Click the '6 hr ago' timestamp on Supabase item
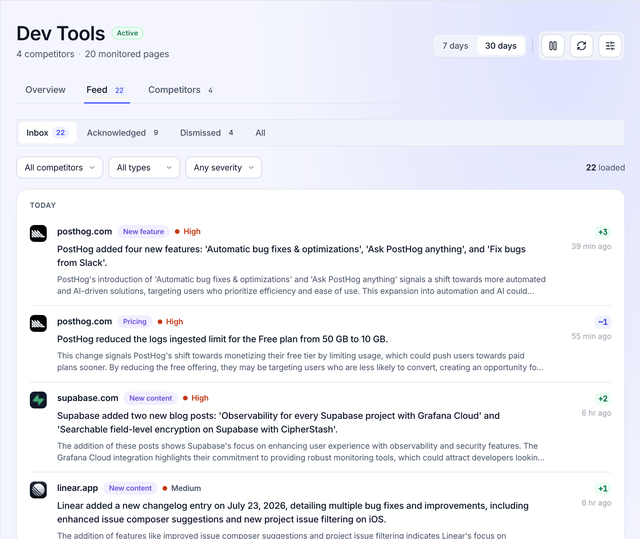This screenshot has width=640, height=539. [596, 413]
